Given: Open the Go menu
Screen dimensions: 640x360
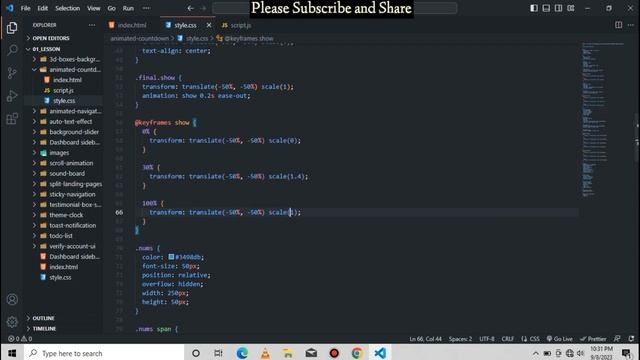Looking at the screenshot, I should coord(111,8).
